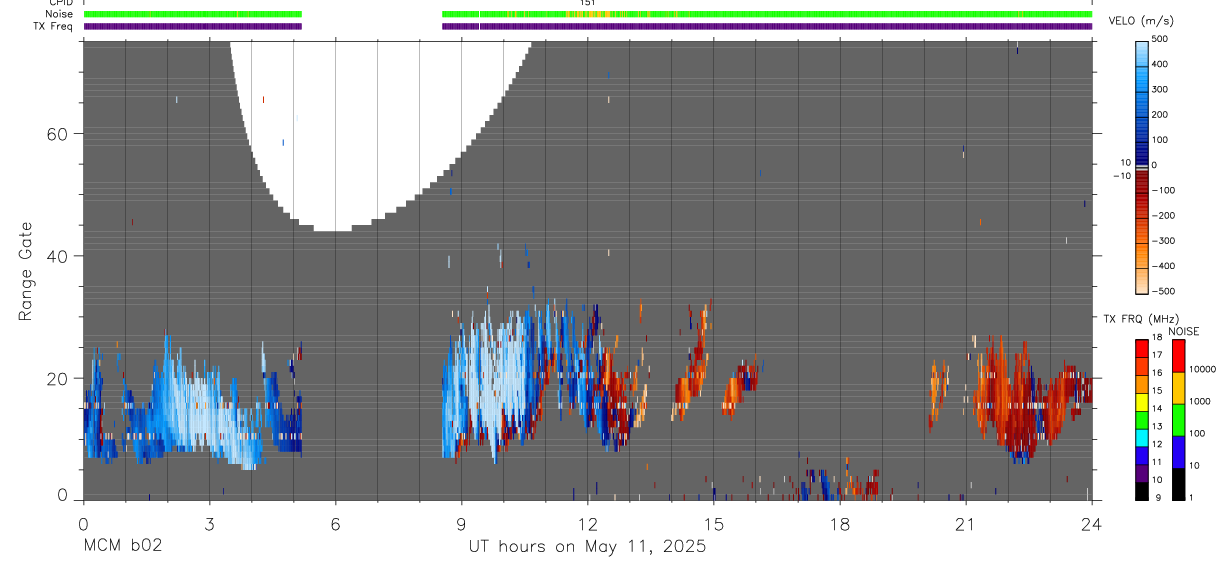Click the "Range Gate" y-axis title
1228x567 pixels.
click(x=27, y=271)
